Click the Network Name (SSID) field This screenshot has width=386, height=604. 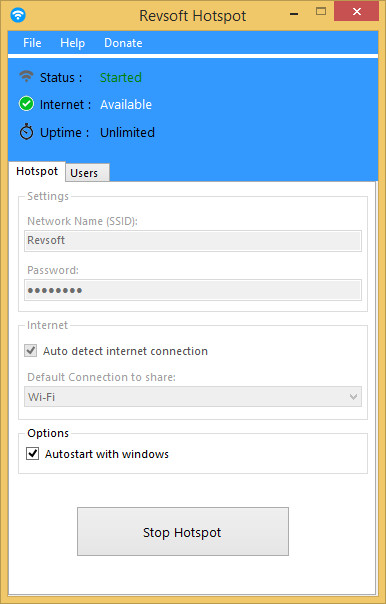193,240
